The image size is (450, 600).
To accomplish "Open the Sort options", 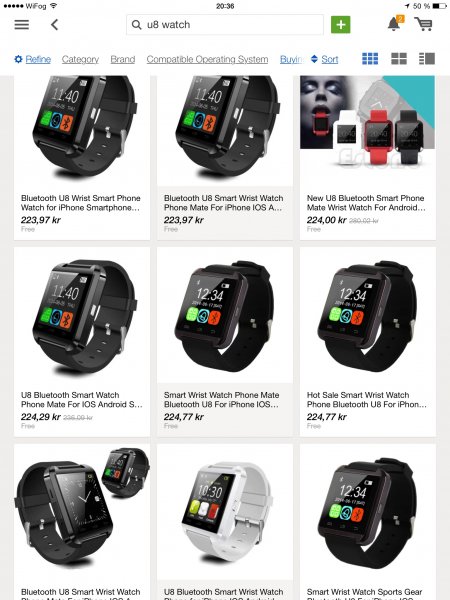I will pyautogui.click(x=329, y=59).
